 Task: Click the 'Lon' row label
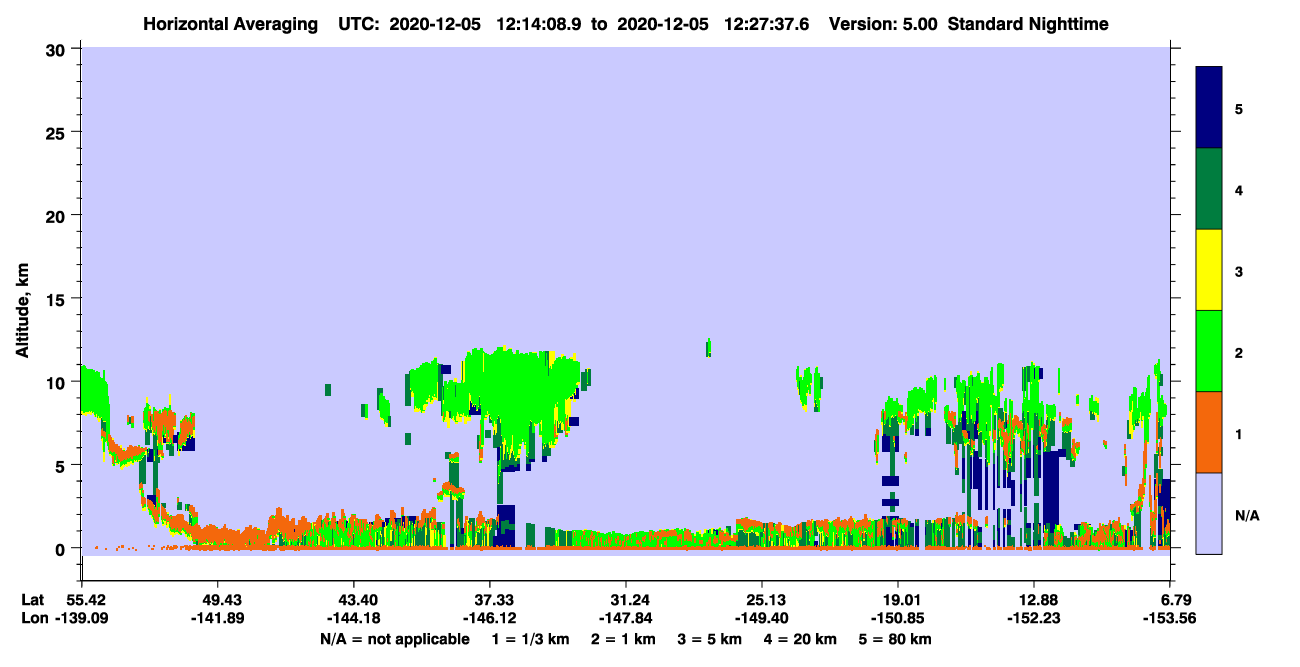click(x=34, y=618)
